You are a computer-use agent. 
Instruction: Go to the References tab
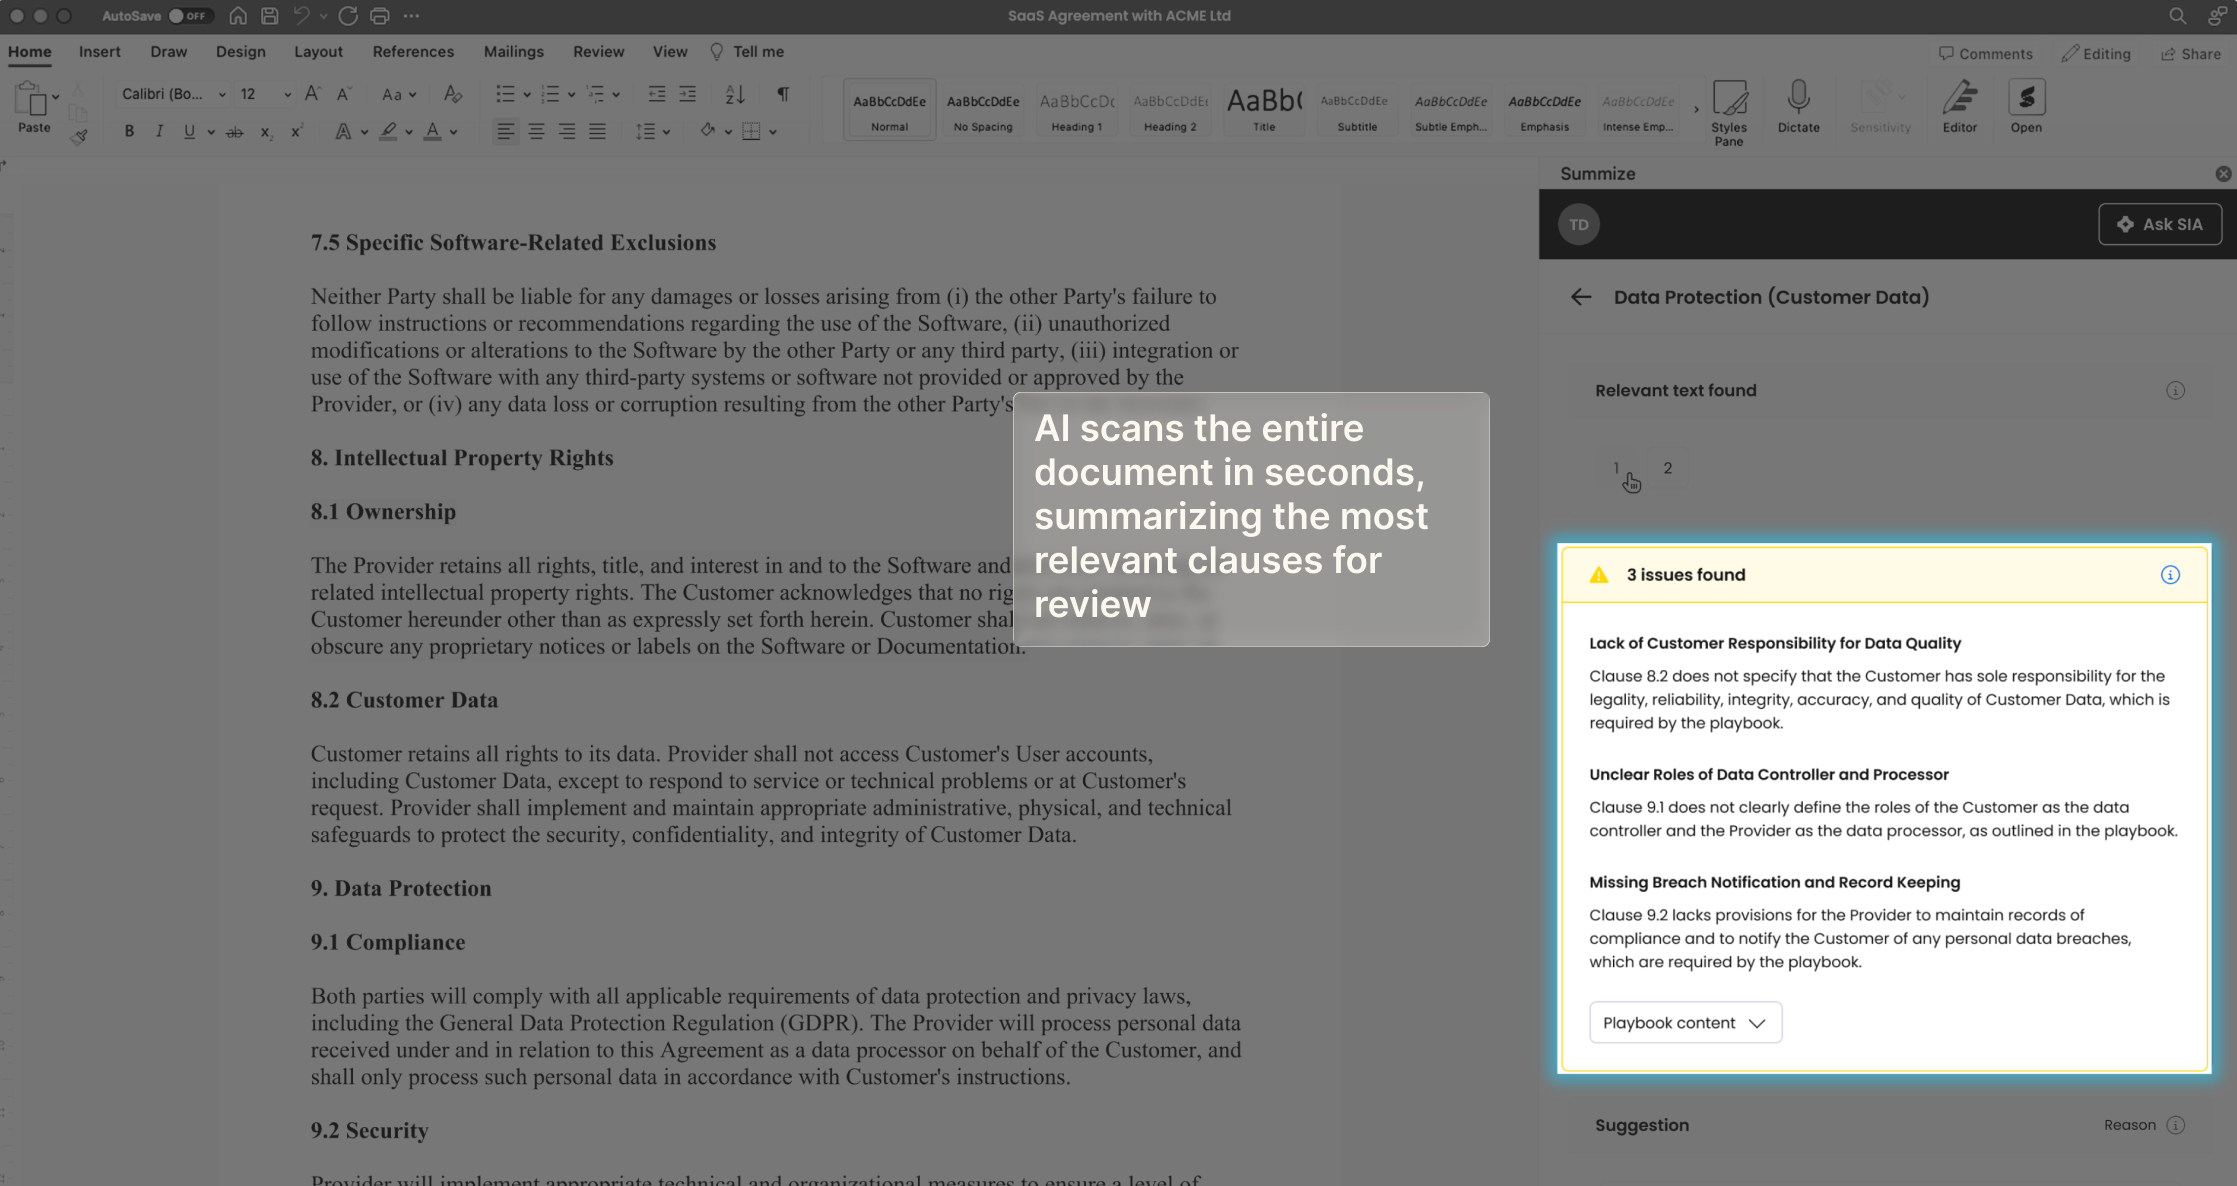click(x=413, y=52)
